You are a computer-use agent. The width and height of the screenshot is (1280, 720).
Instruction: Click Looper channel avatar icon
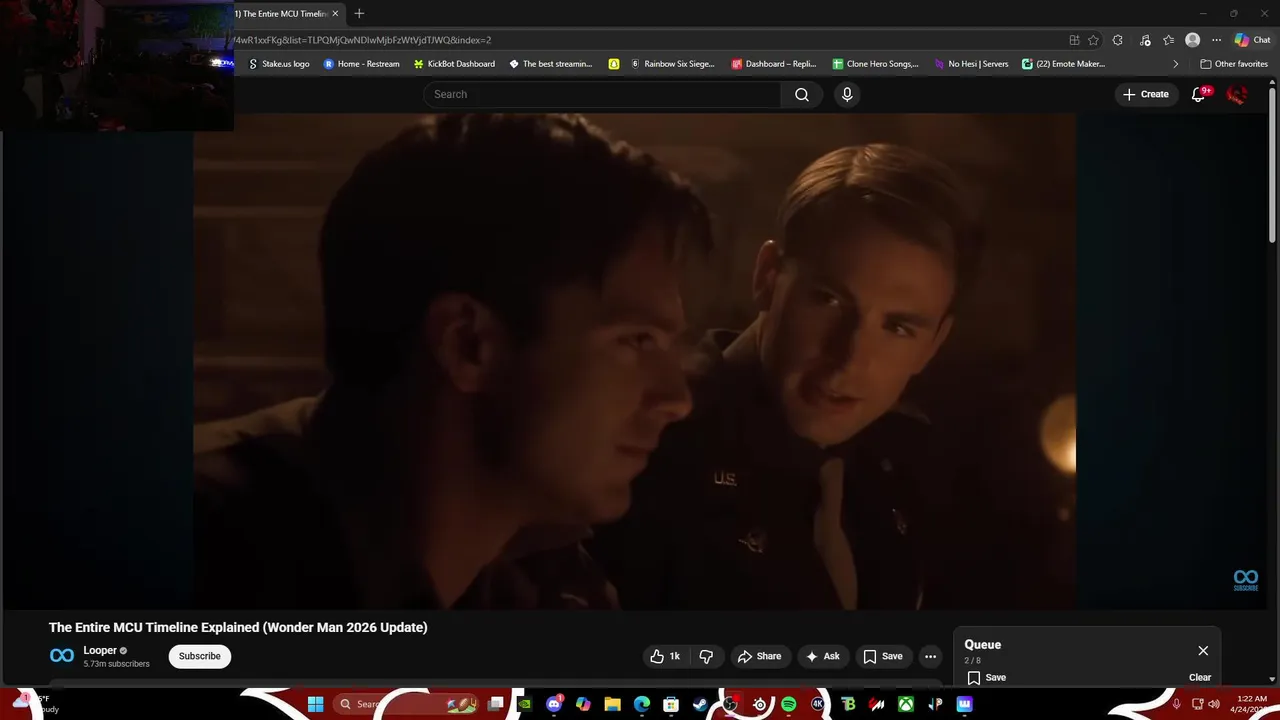[x=62, y=656]
